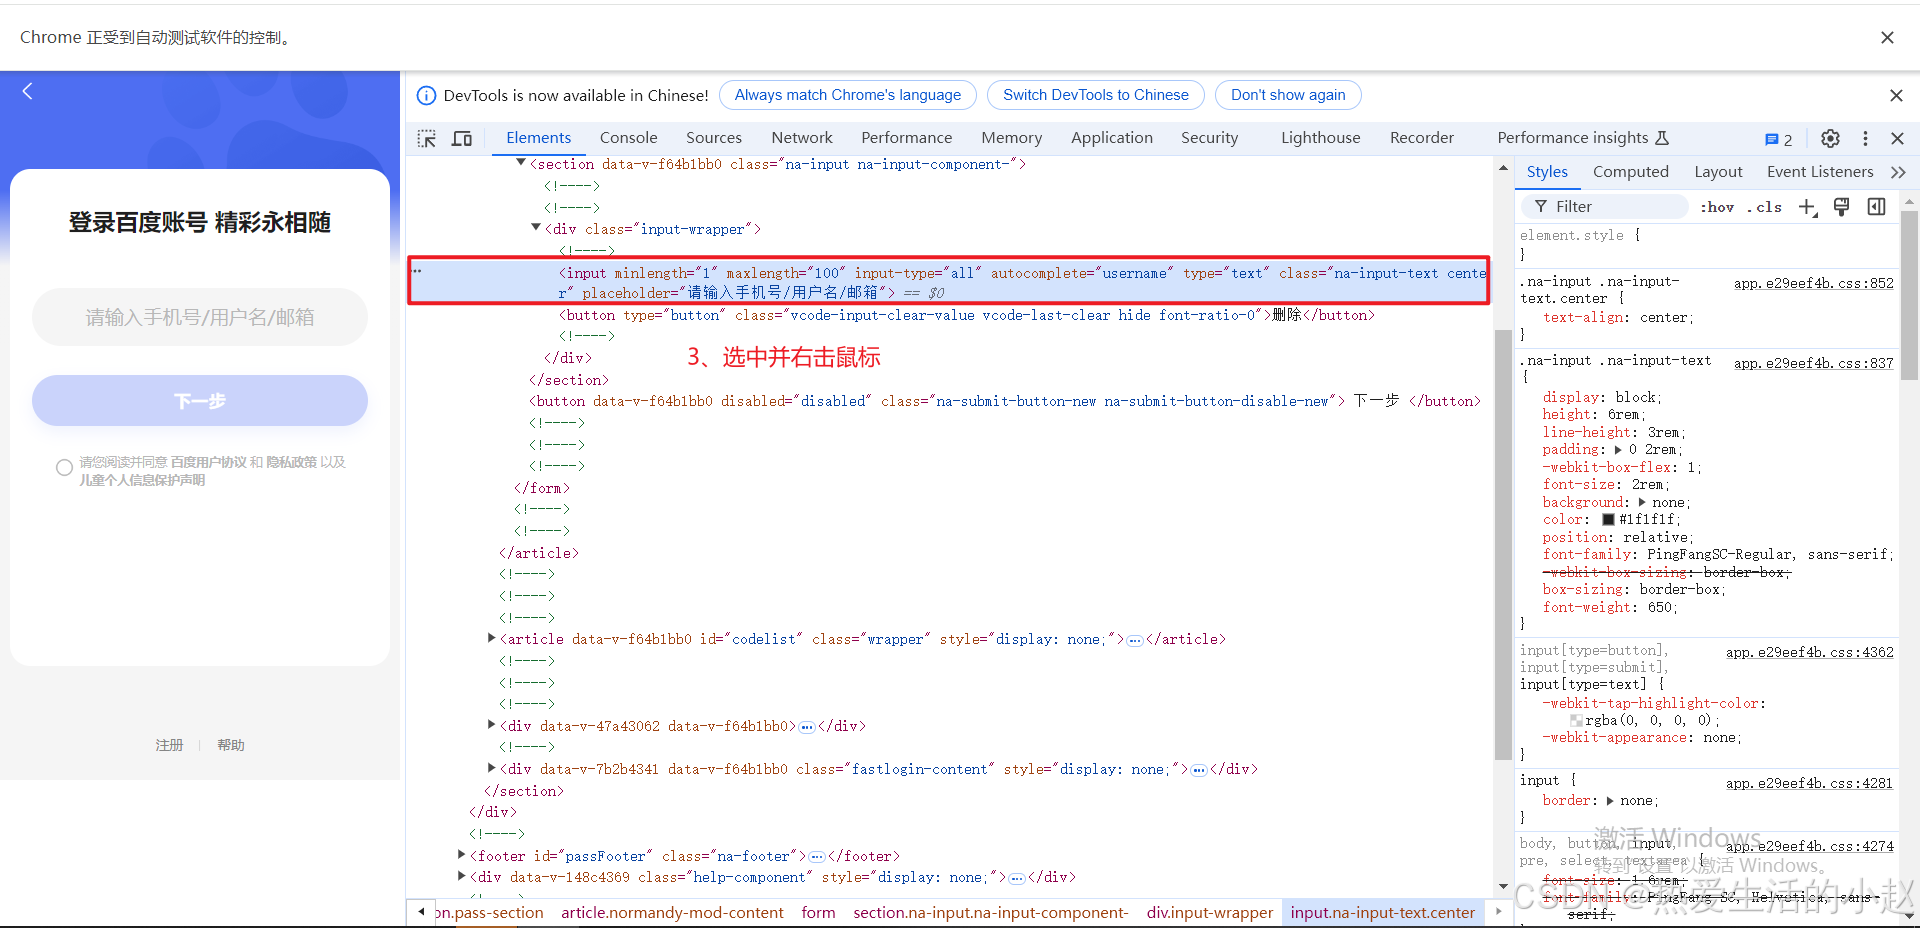This screenshot has width=1920, height=928.
Task: Select div.input-wrapper breadcrumb item
Action: coord(1209,912)
